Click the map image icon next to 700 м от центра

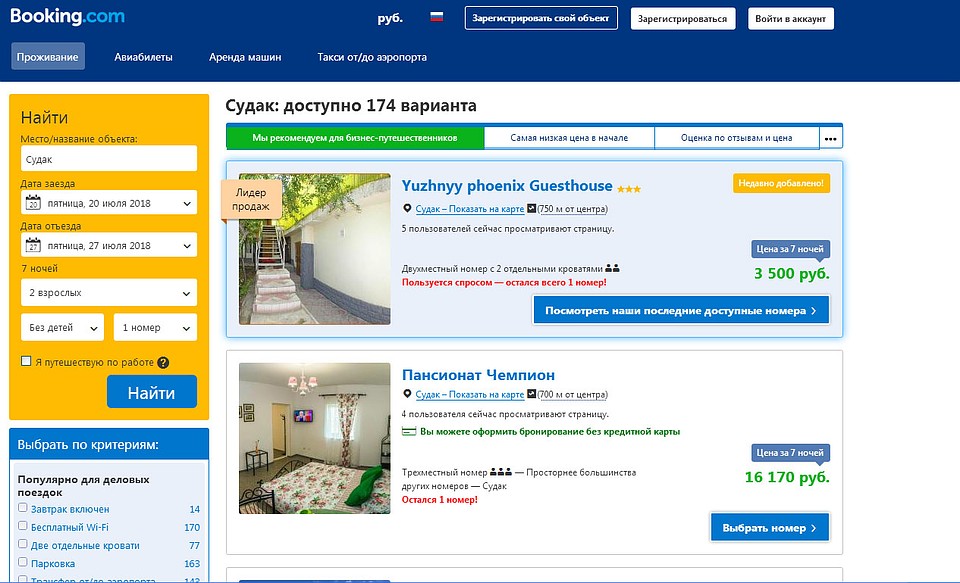pyautogui.click(x=531, y=394)
